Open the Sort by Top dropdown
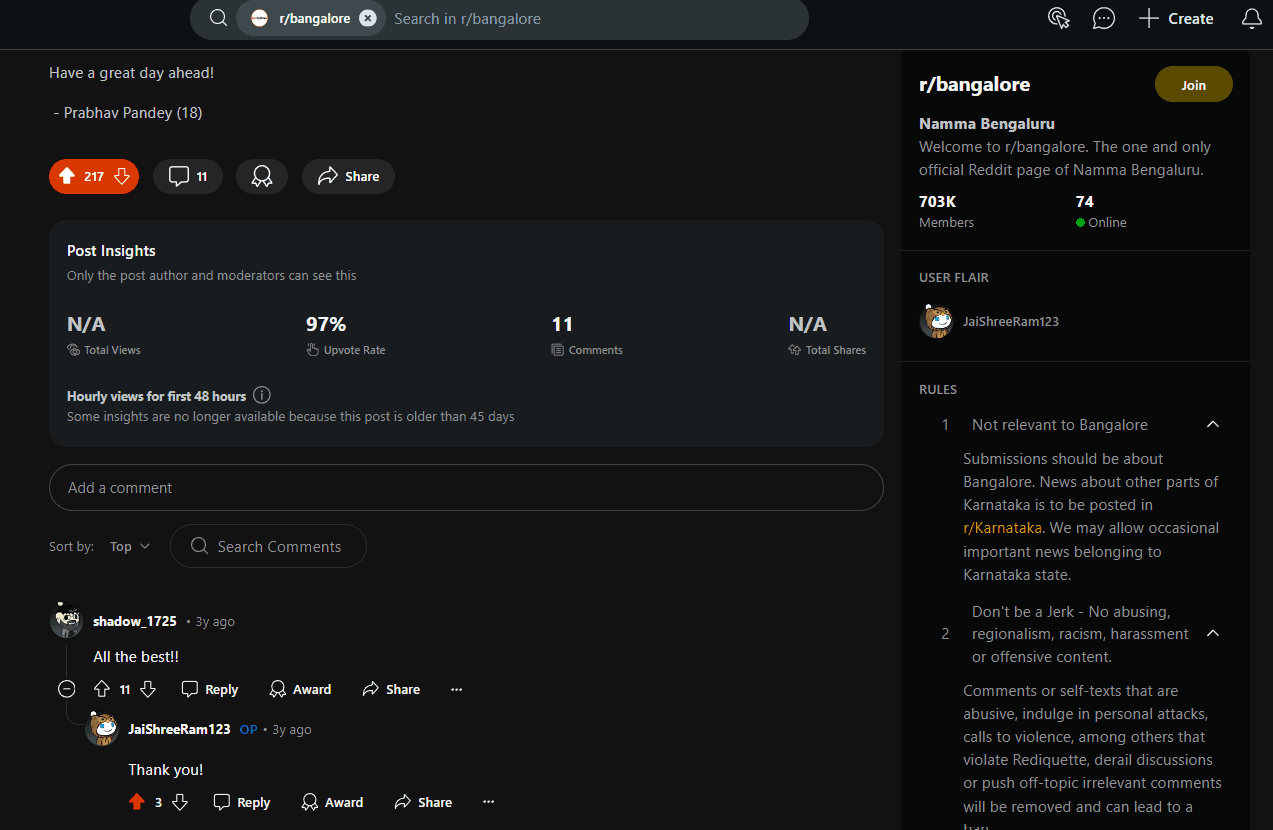Viewport: 1273px width, 830px height. click(x=130, y=546)
